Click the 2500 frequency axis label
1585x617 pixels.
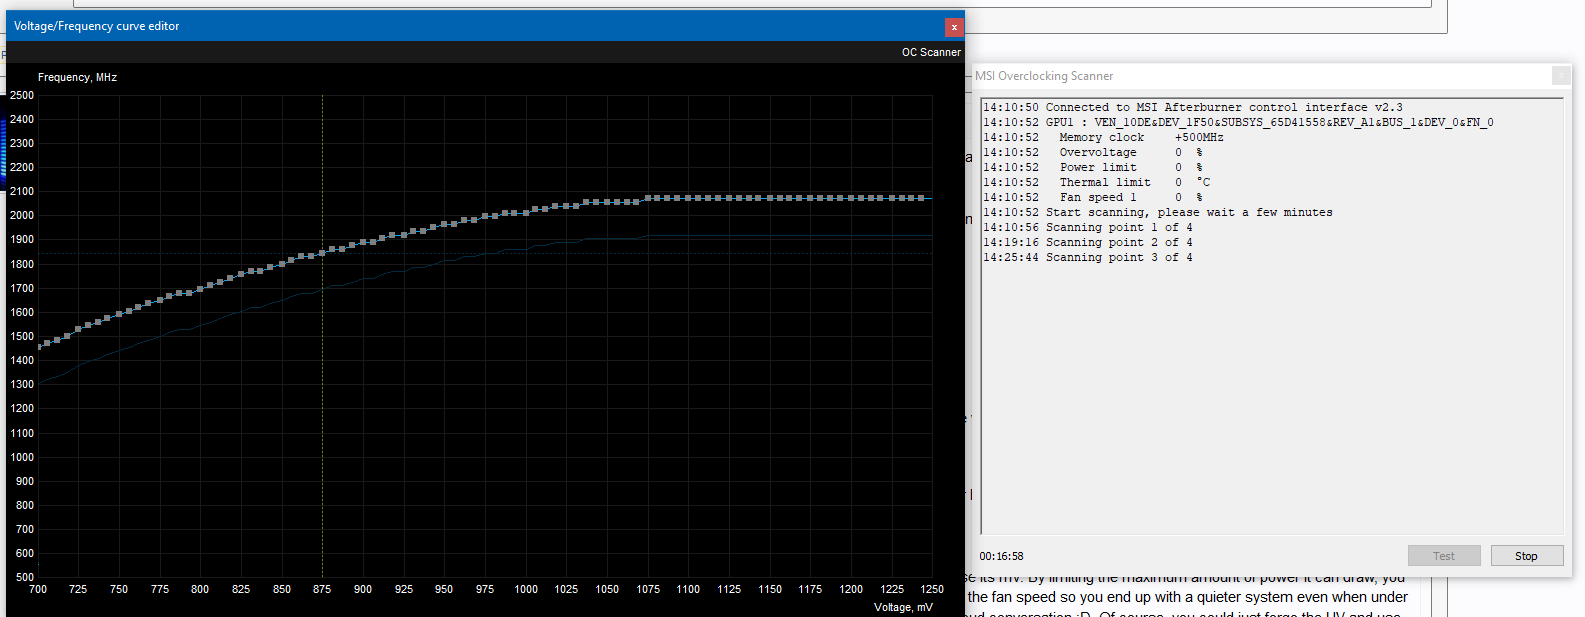point(22,95)
